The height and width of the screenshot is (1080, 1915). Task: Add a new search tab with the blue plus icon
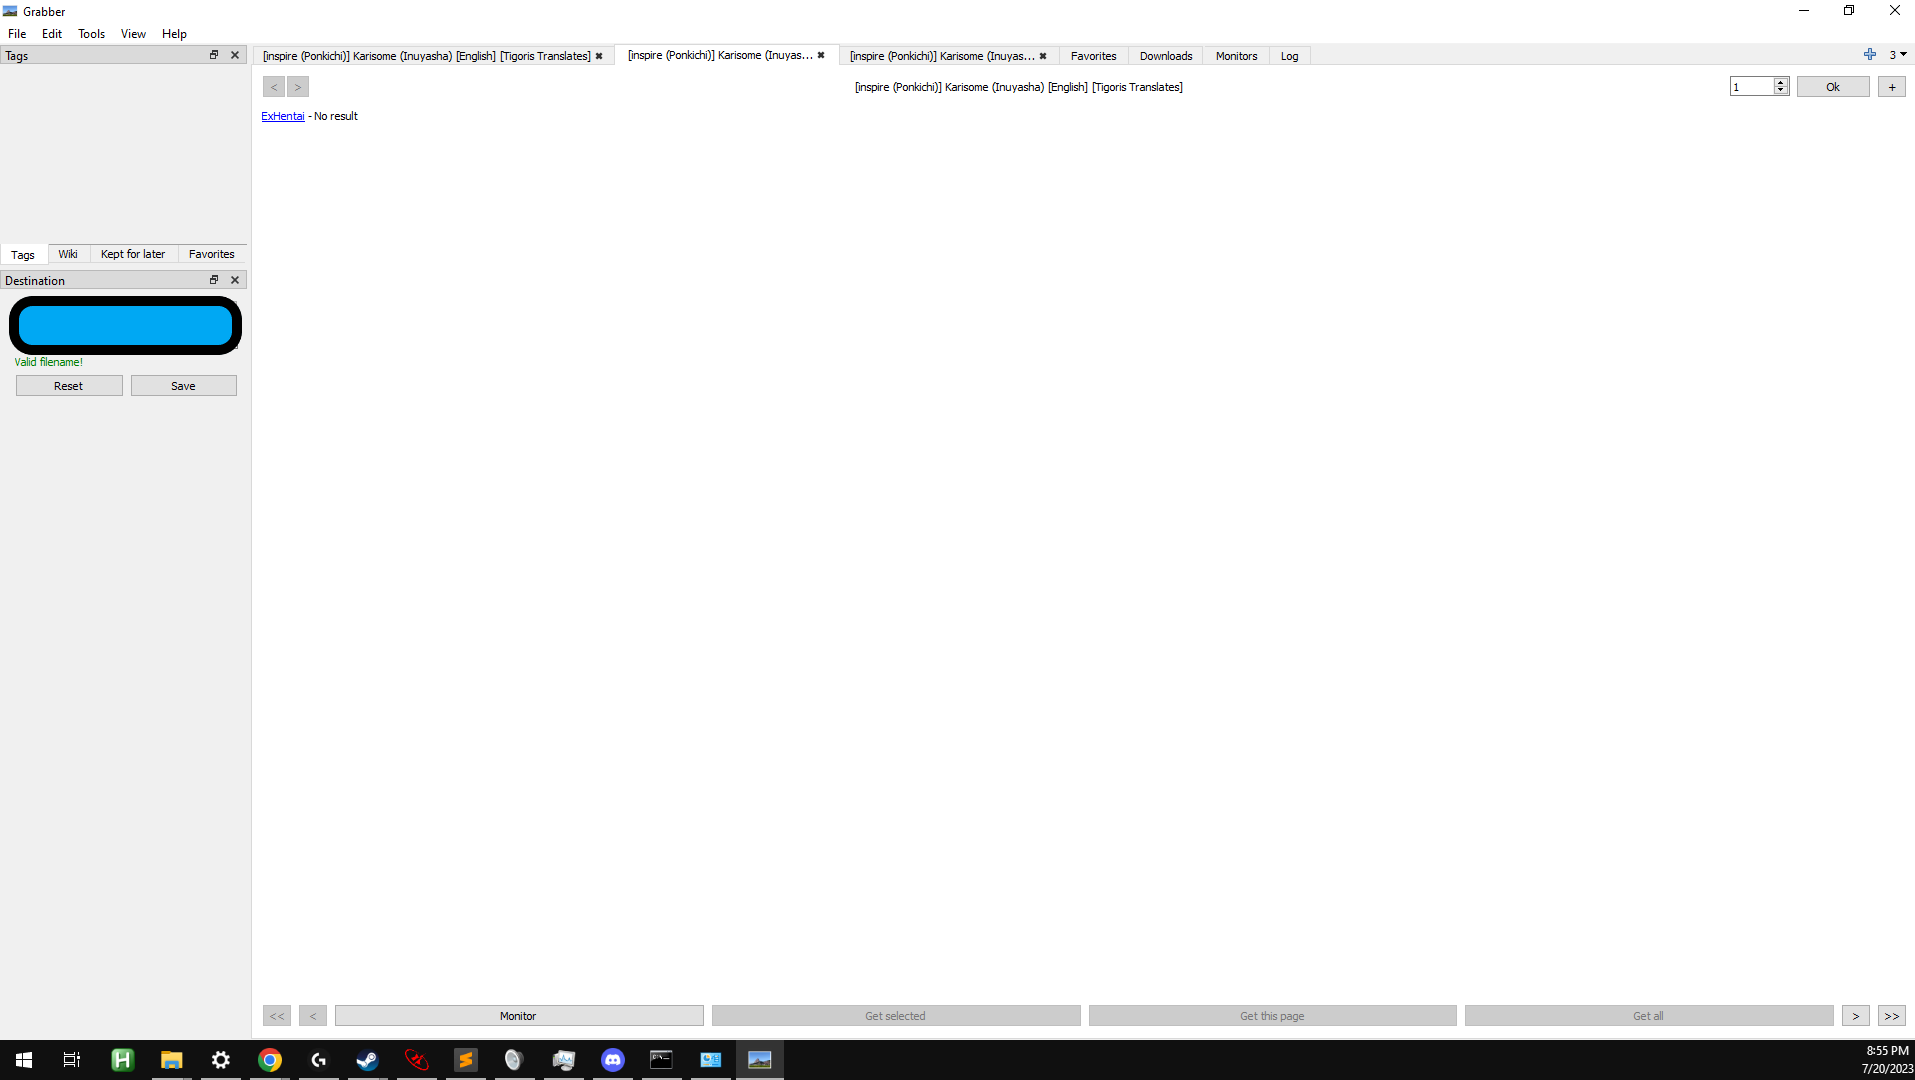click(x=1869, y=55)
